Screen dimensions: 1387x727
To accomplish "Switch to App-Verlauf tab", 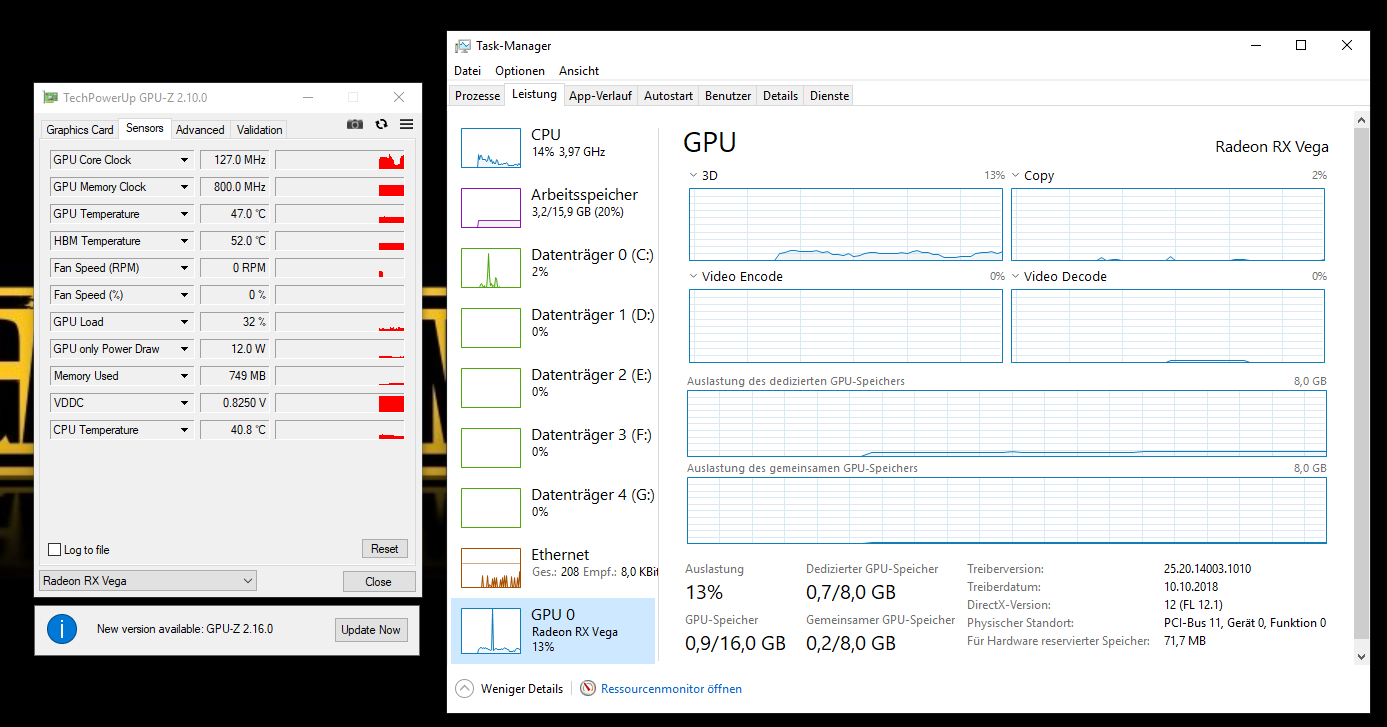I will (600, 96).
